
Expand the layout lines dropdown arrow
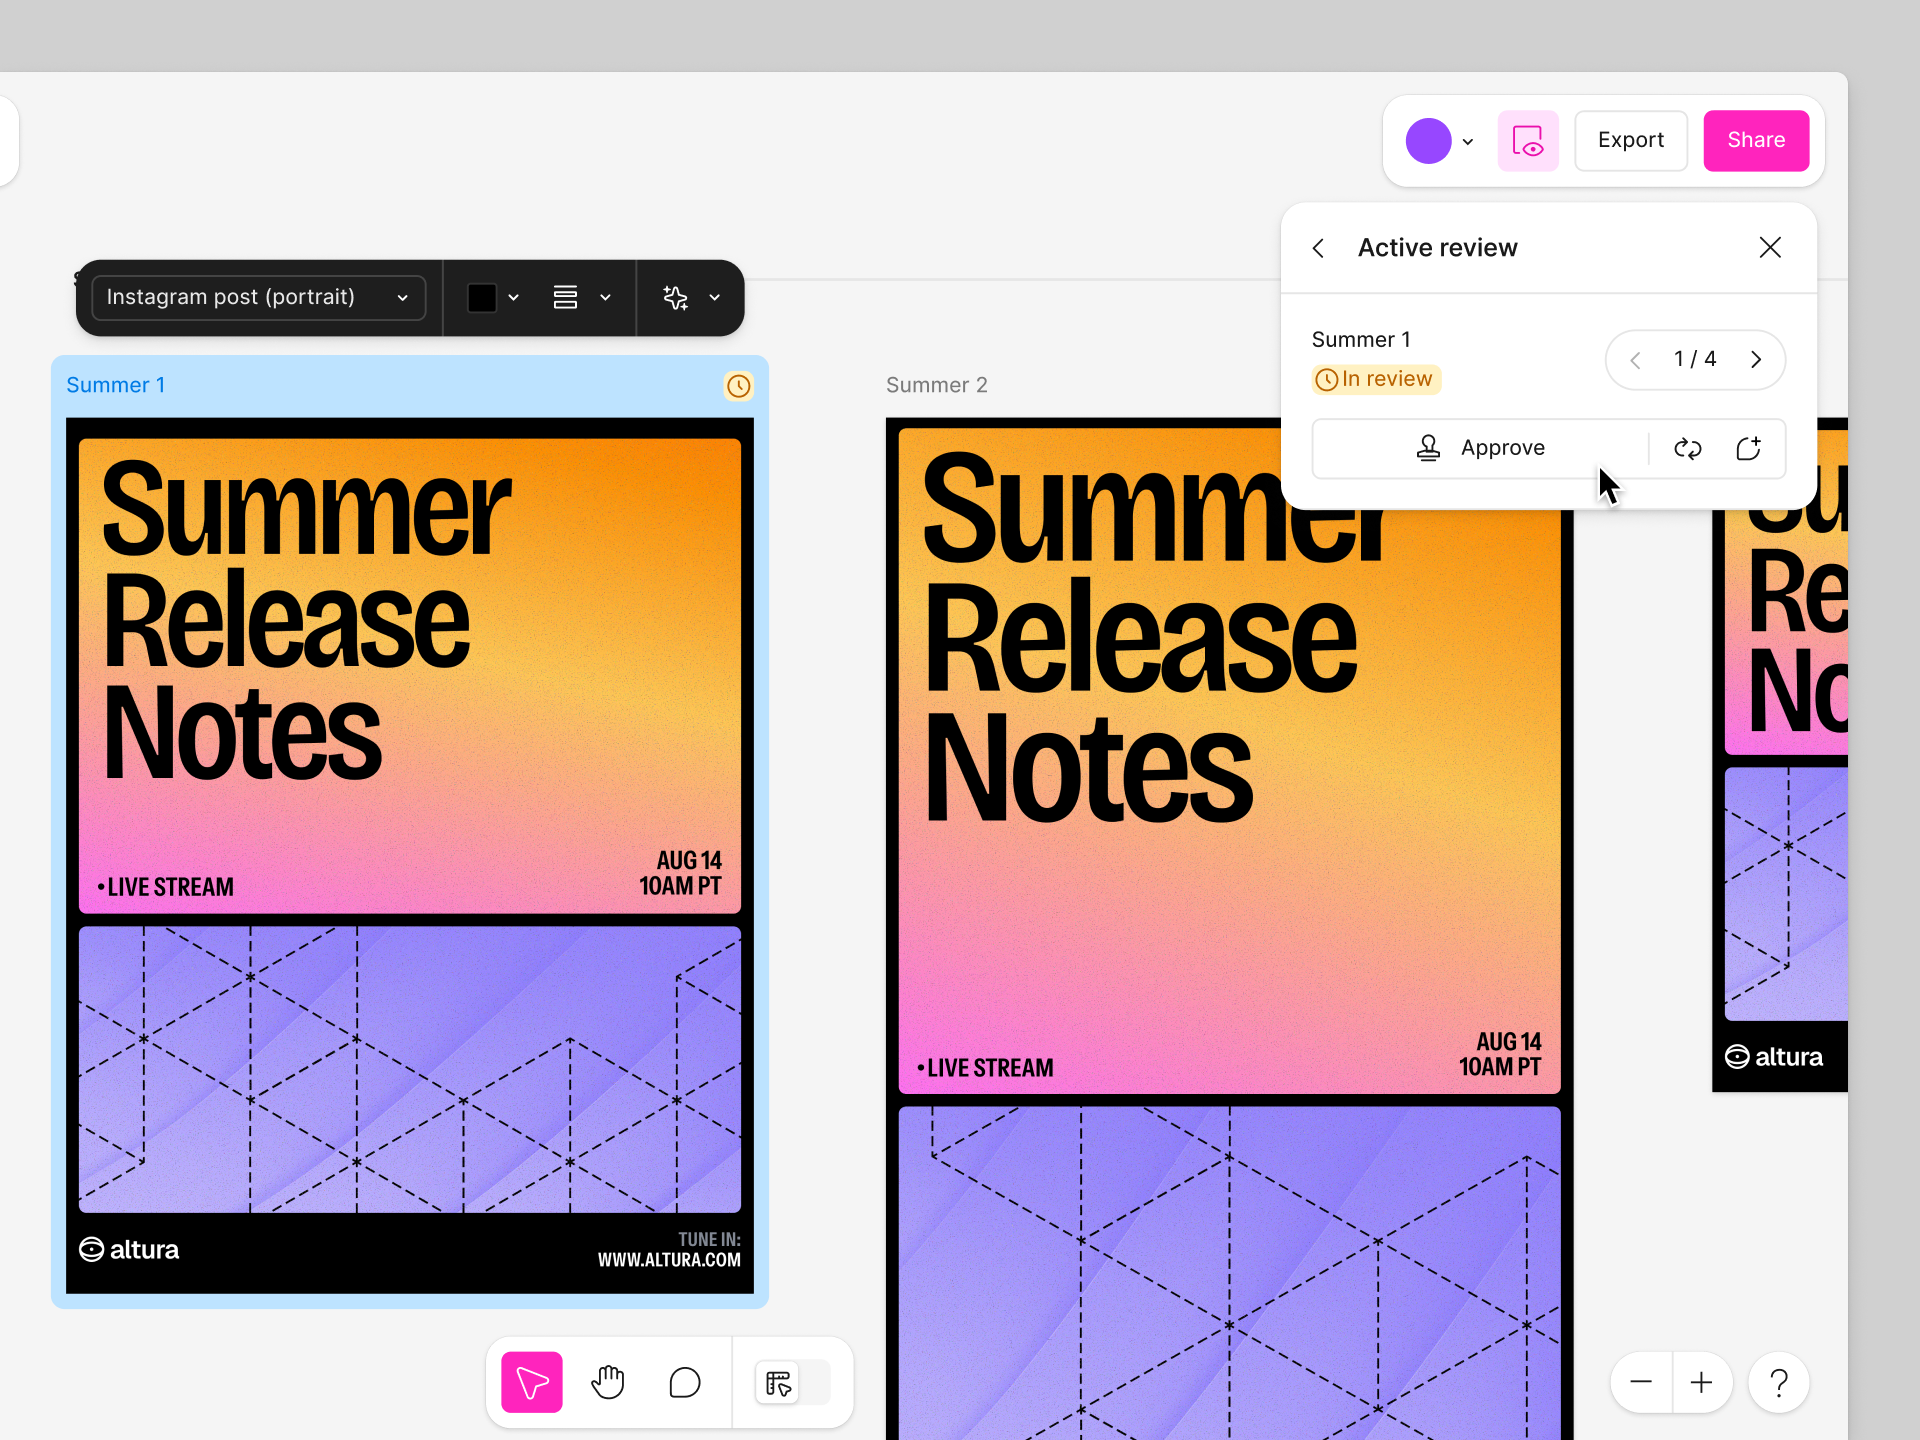tap(605, 298)
